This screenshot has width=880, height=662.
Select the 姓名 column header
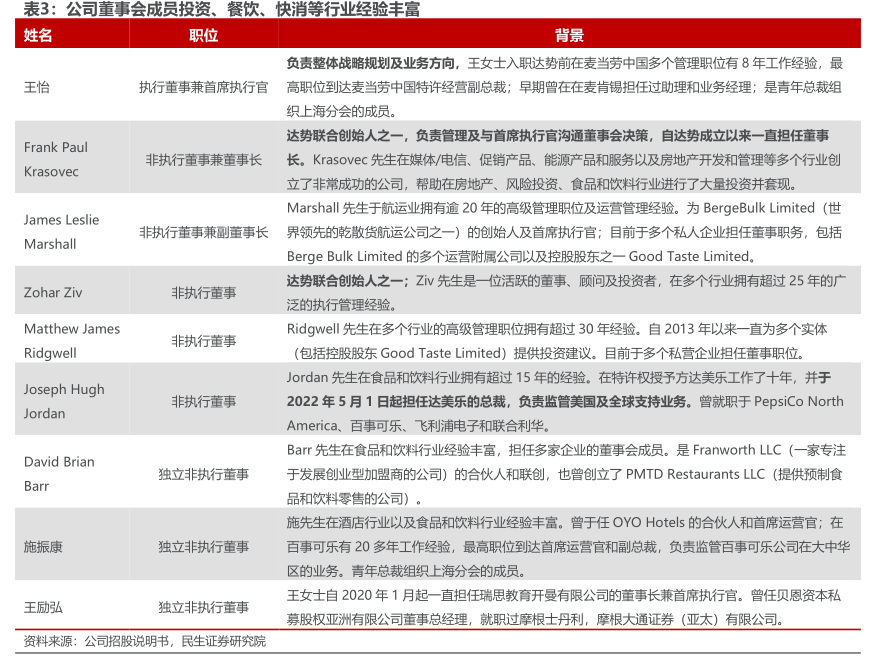38,35
